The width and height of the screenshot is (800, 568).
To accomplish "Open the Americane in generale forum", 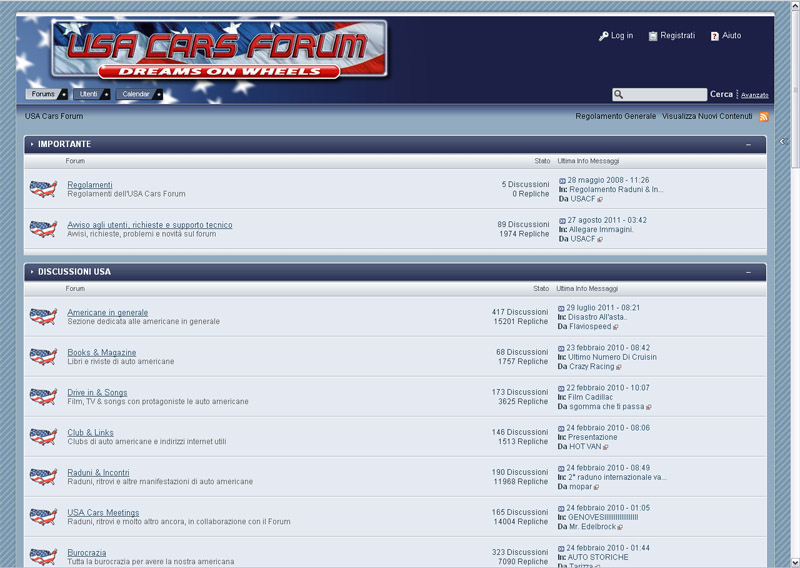I will tap(108, 312).
